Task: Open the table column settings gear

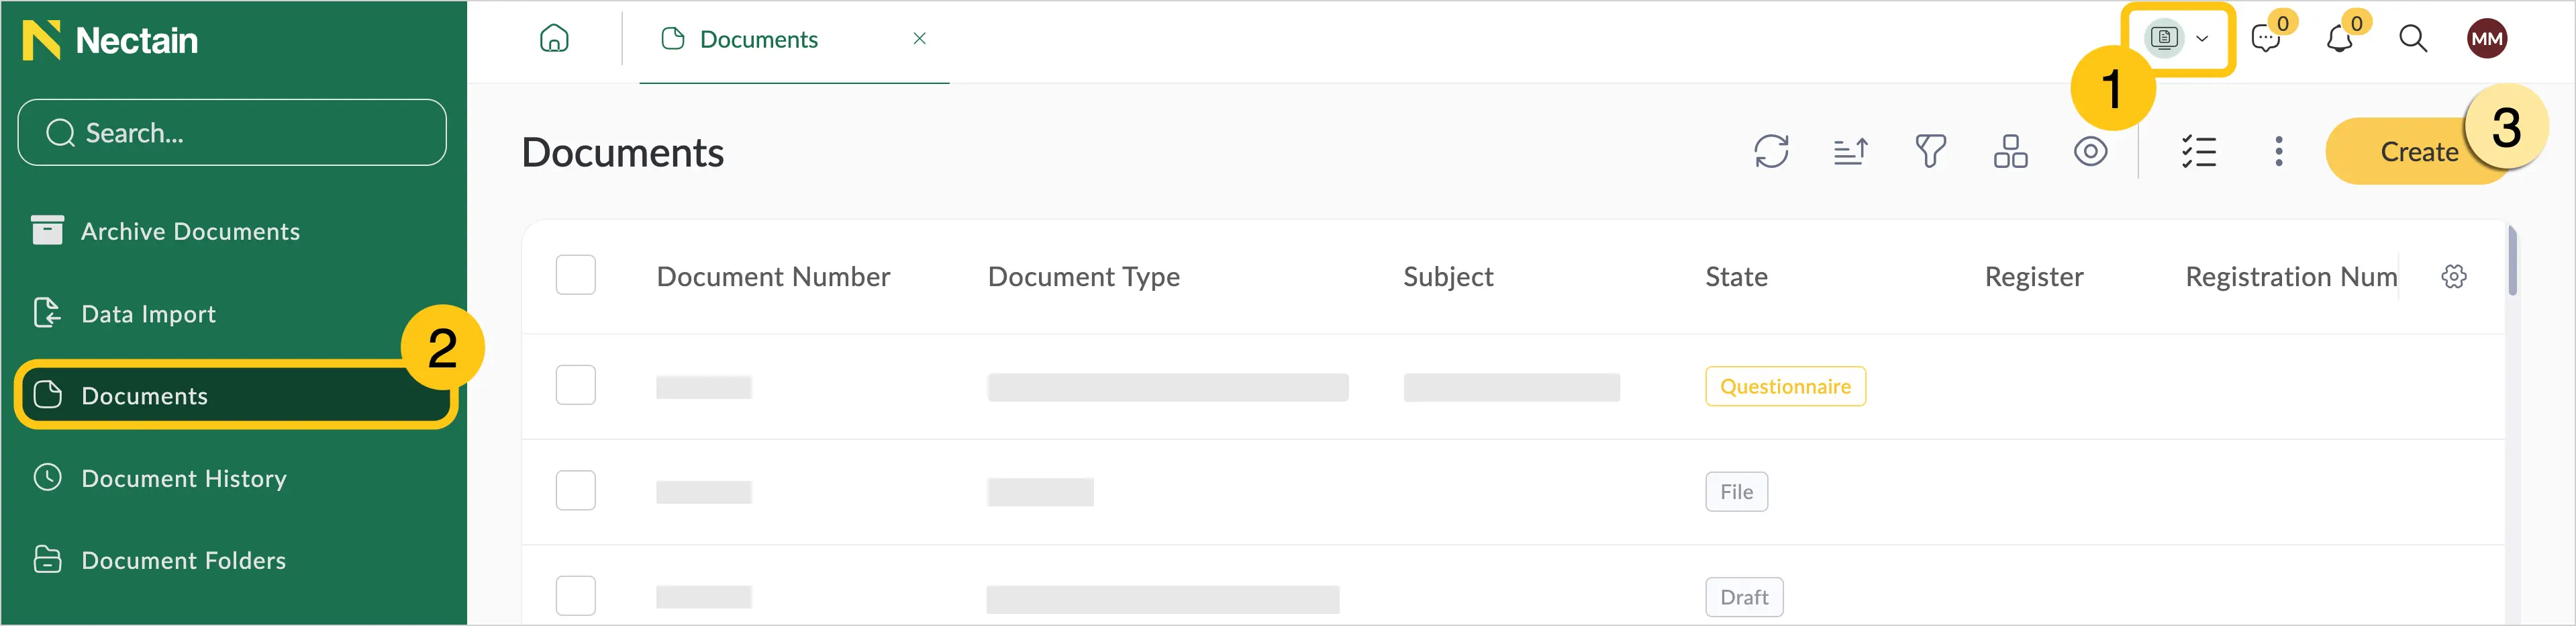Action: 2454,276
